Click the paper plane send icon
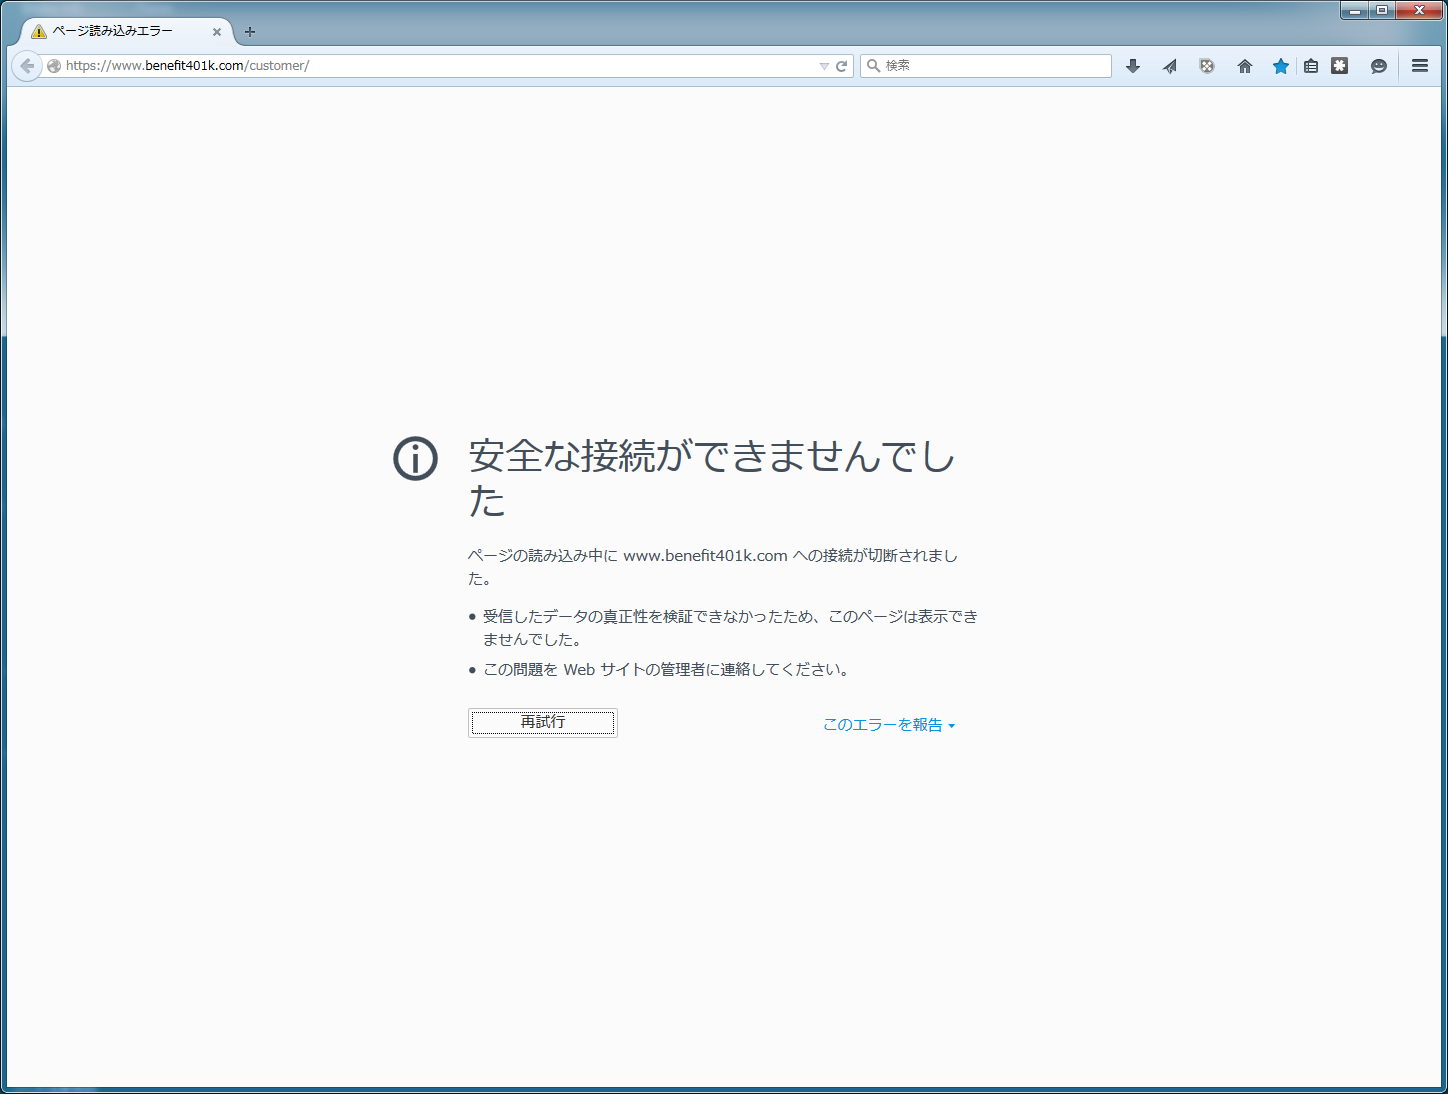This screenshot has width=1448, height=1094. point(1170,66)
